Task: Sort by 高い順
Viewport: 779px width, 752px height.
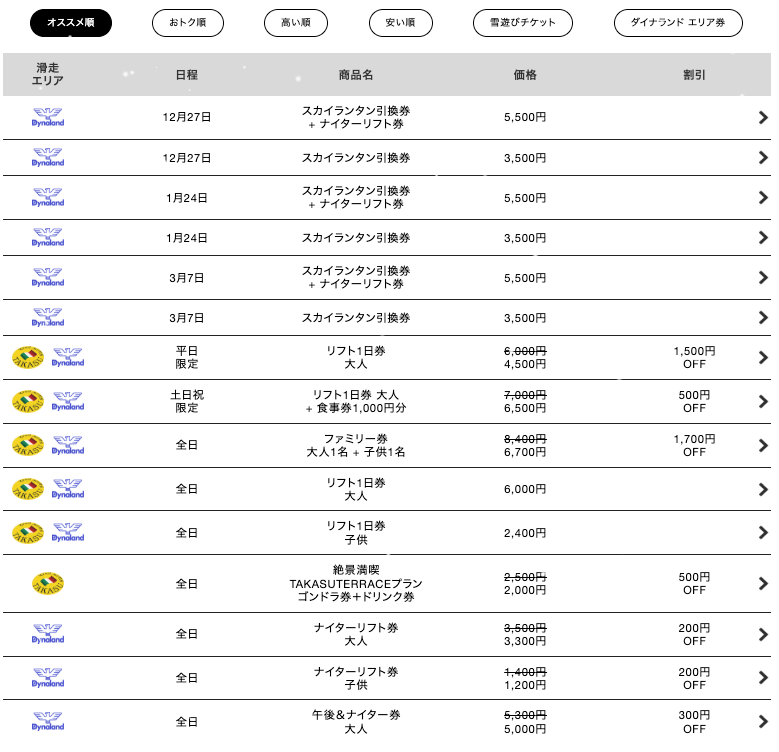Action: [295, 23]
